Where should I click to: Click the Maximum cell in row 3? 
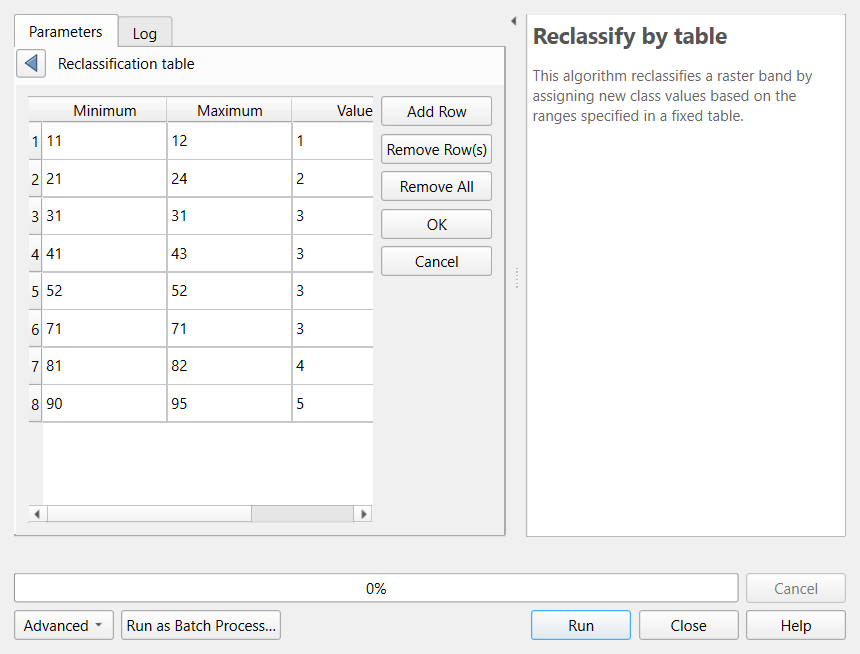229,216
